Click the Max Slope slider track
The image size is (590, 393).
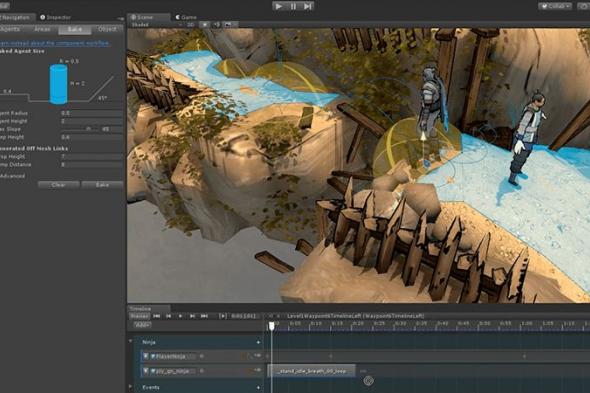(79, 129)
